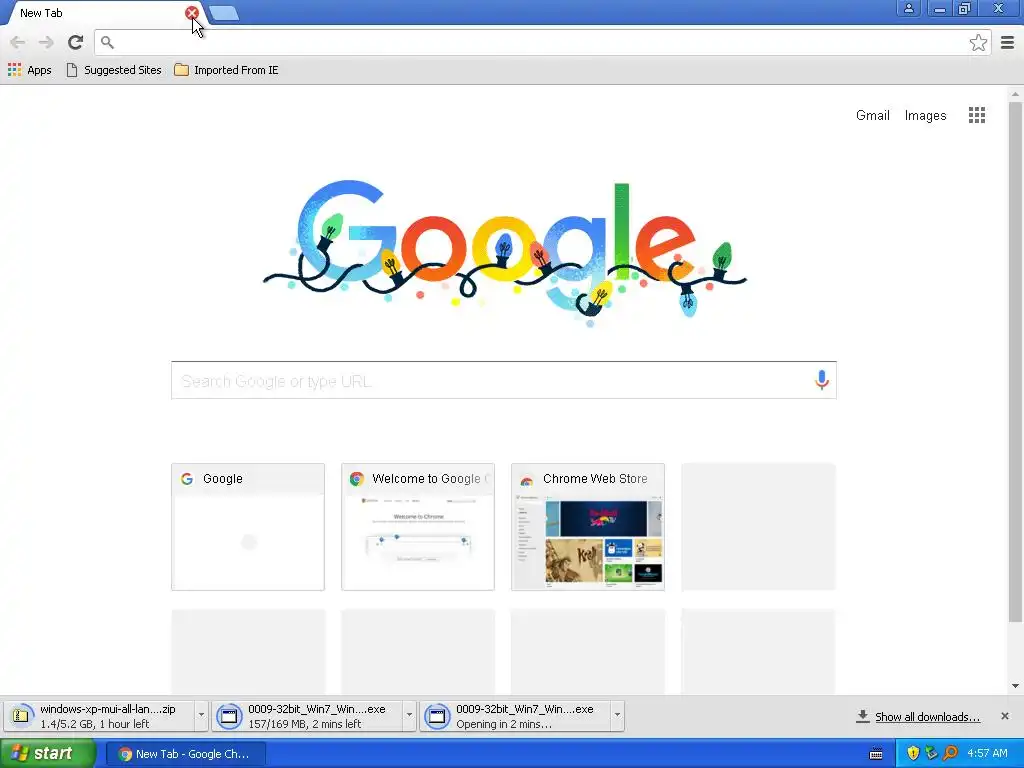Focus the Search Google or type URL box

pyautogui.click(x=504, y=380)
